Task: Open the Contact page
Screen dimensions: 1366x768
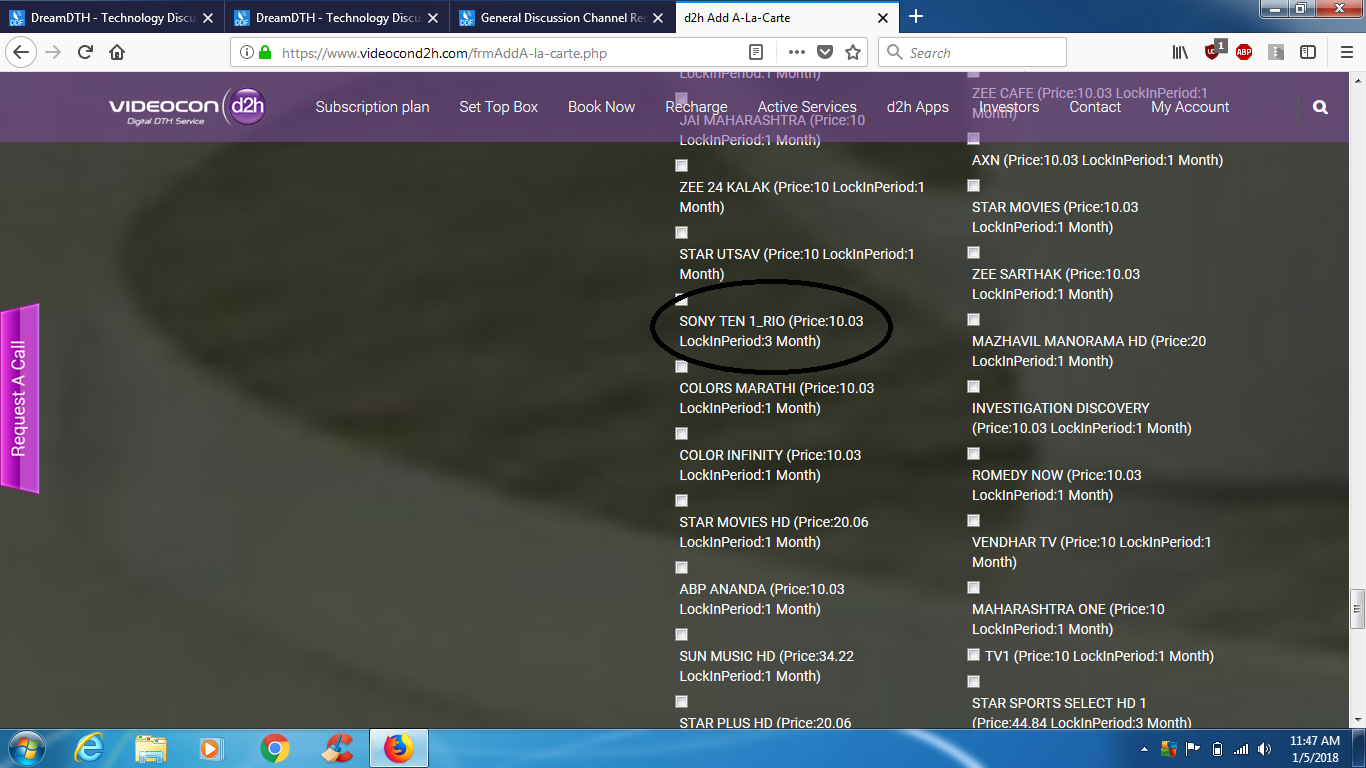Action: click(x=1095, y=107)
